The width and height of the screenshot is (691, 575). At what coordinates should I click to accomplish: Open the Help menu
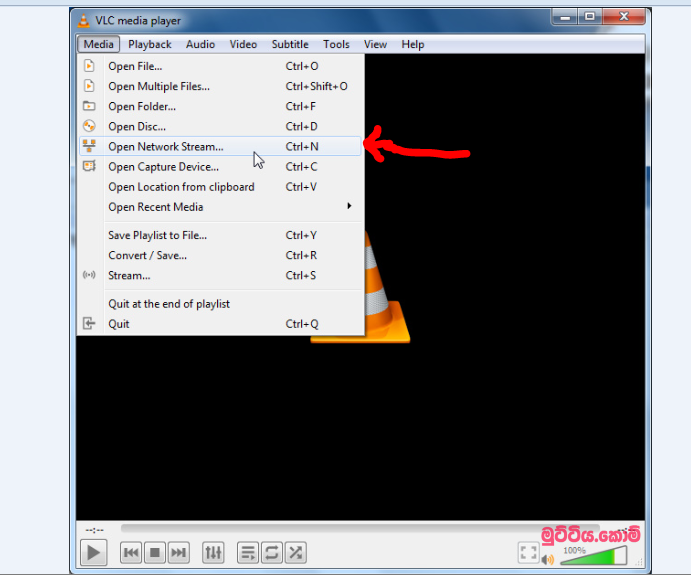pyautogui.click(x=413, y=45)
